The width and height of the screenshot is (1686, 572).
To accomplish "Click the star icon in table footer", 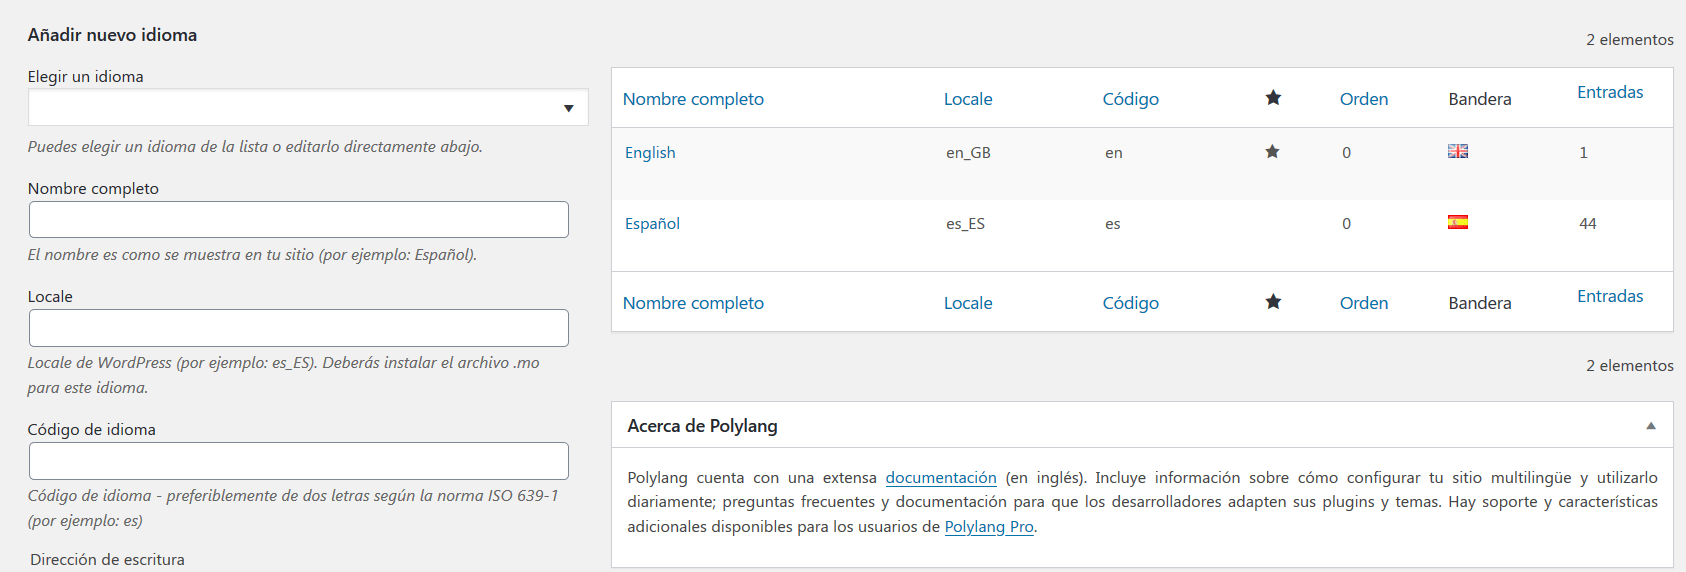I will click(1273, 302).
